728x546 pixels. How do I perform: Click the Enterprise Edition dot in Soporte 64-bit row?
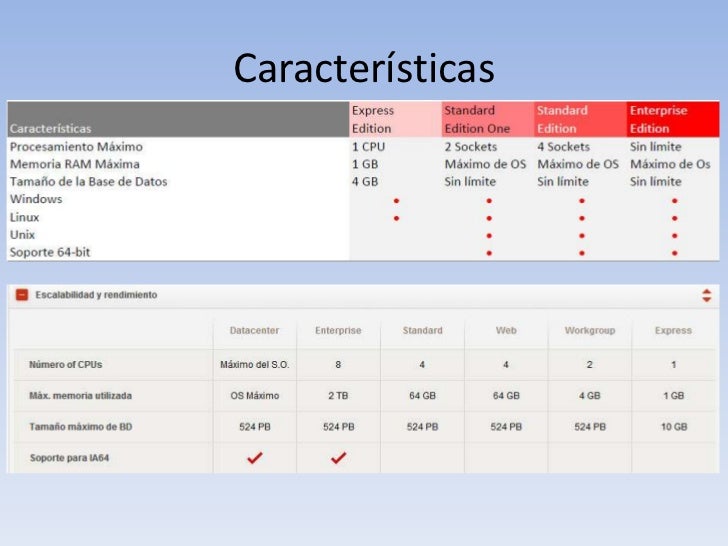[675, 253]
